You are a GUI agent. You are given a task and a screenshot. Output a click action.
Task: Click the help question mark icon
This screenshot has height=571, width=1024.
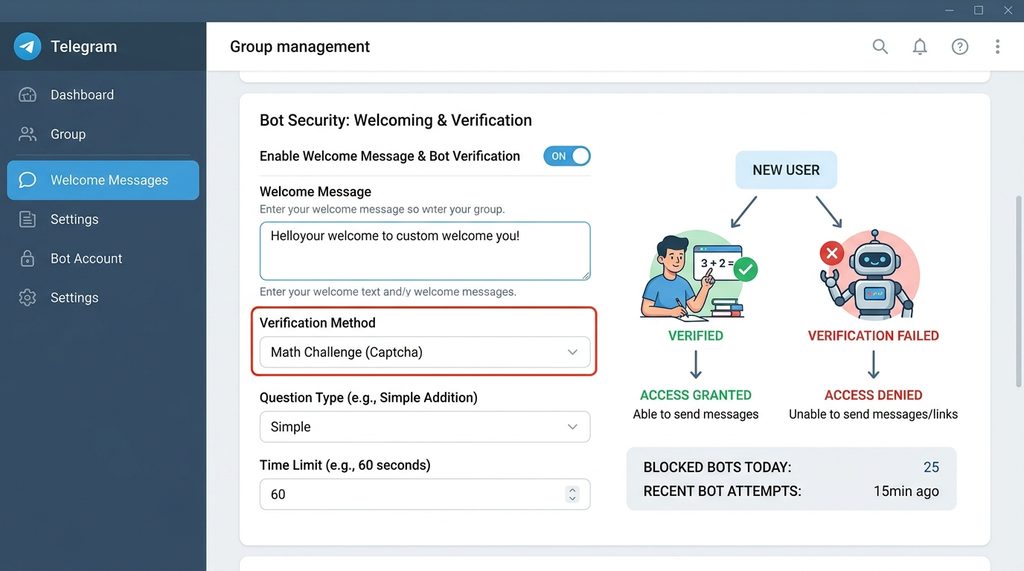click(960, 47)
